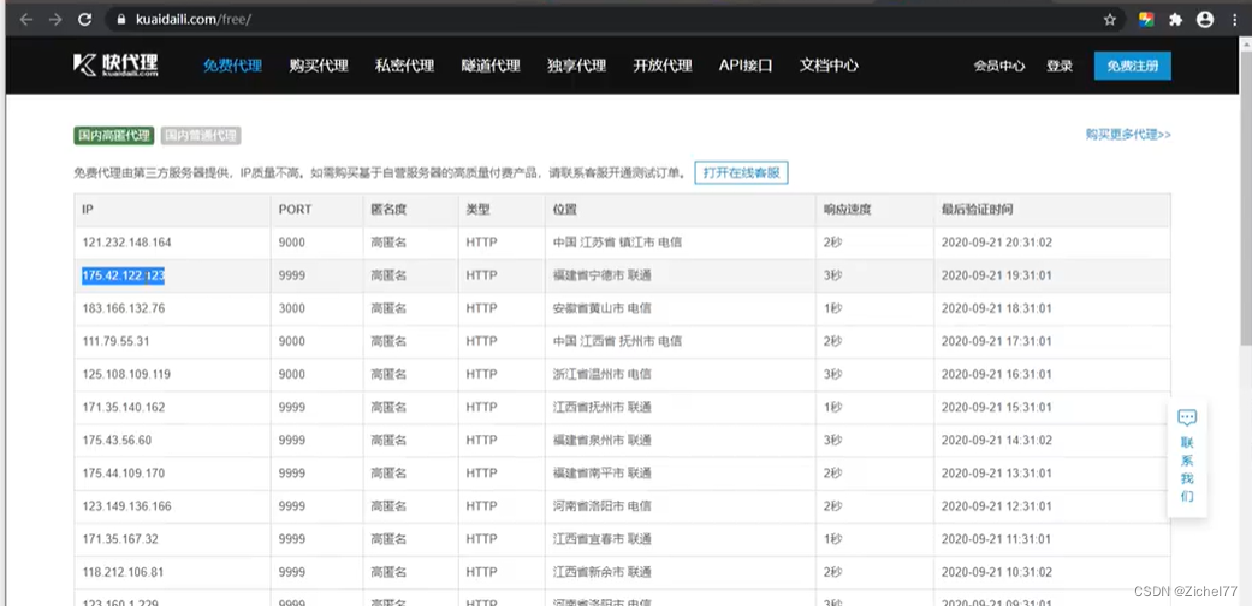This screenshot has width=1253, height=606.
Task: Click timestamp 2020-09-21 17:31:01
Action: (997, 342)
